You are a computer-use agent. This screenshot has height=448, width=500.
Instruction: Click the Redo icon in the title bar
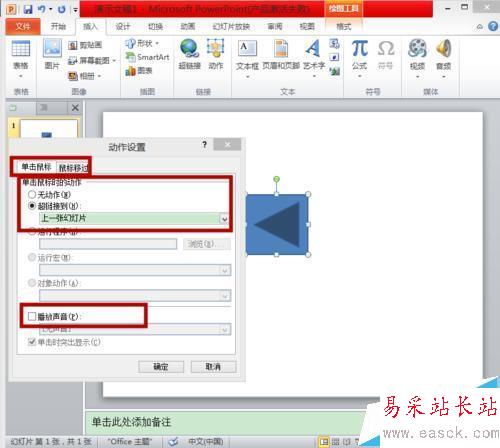tap(61, 9)
